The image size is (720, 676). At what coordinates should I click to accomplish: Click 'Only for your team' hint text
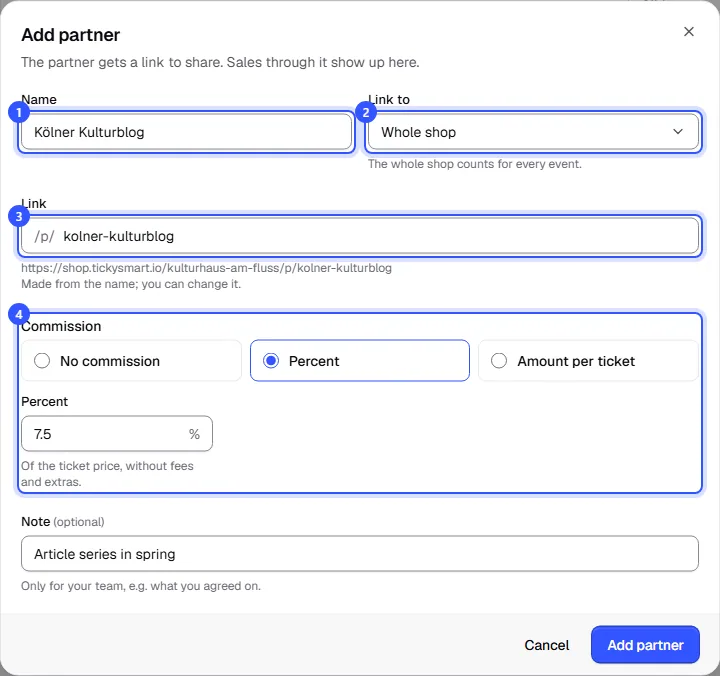pyautogui.click(x=141, y=586)
